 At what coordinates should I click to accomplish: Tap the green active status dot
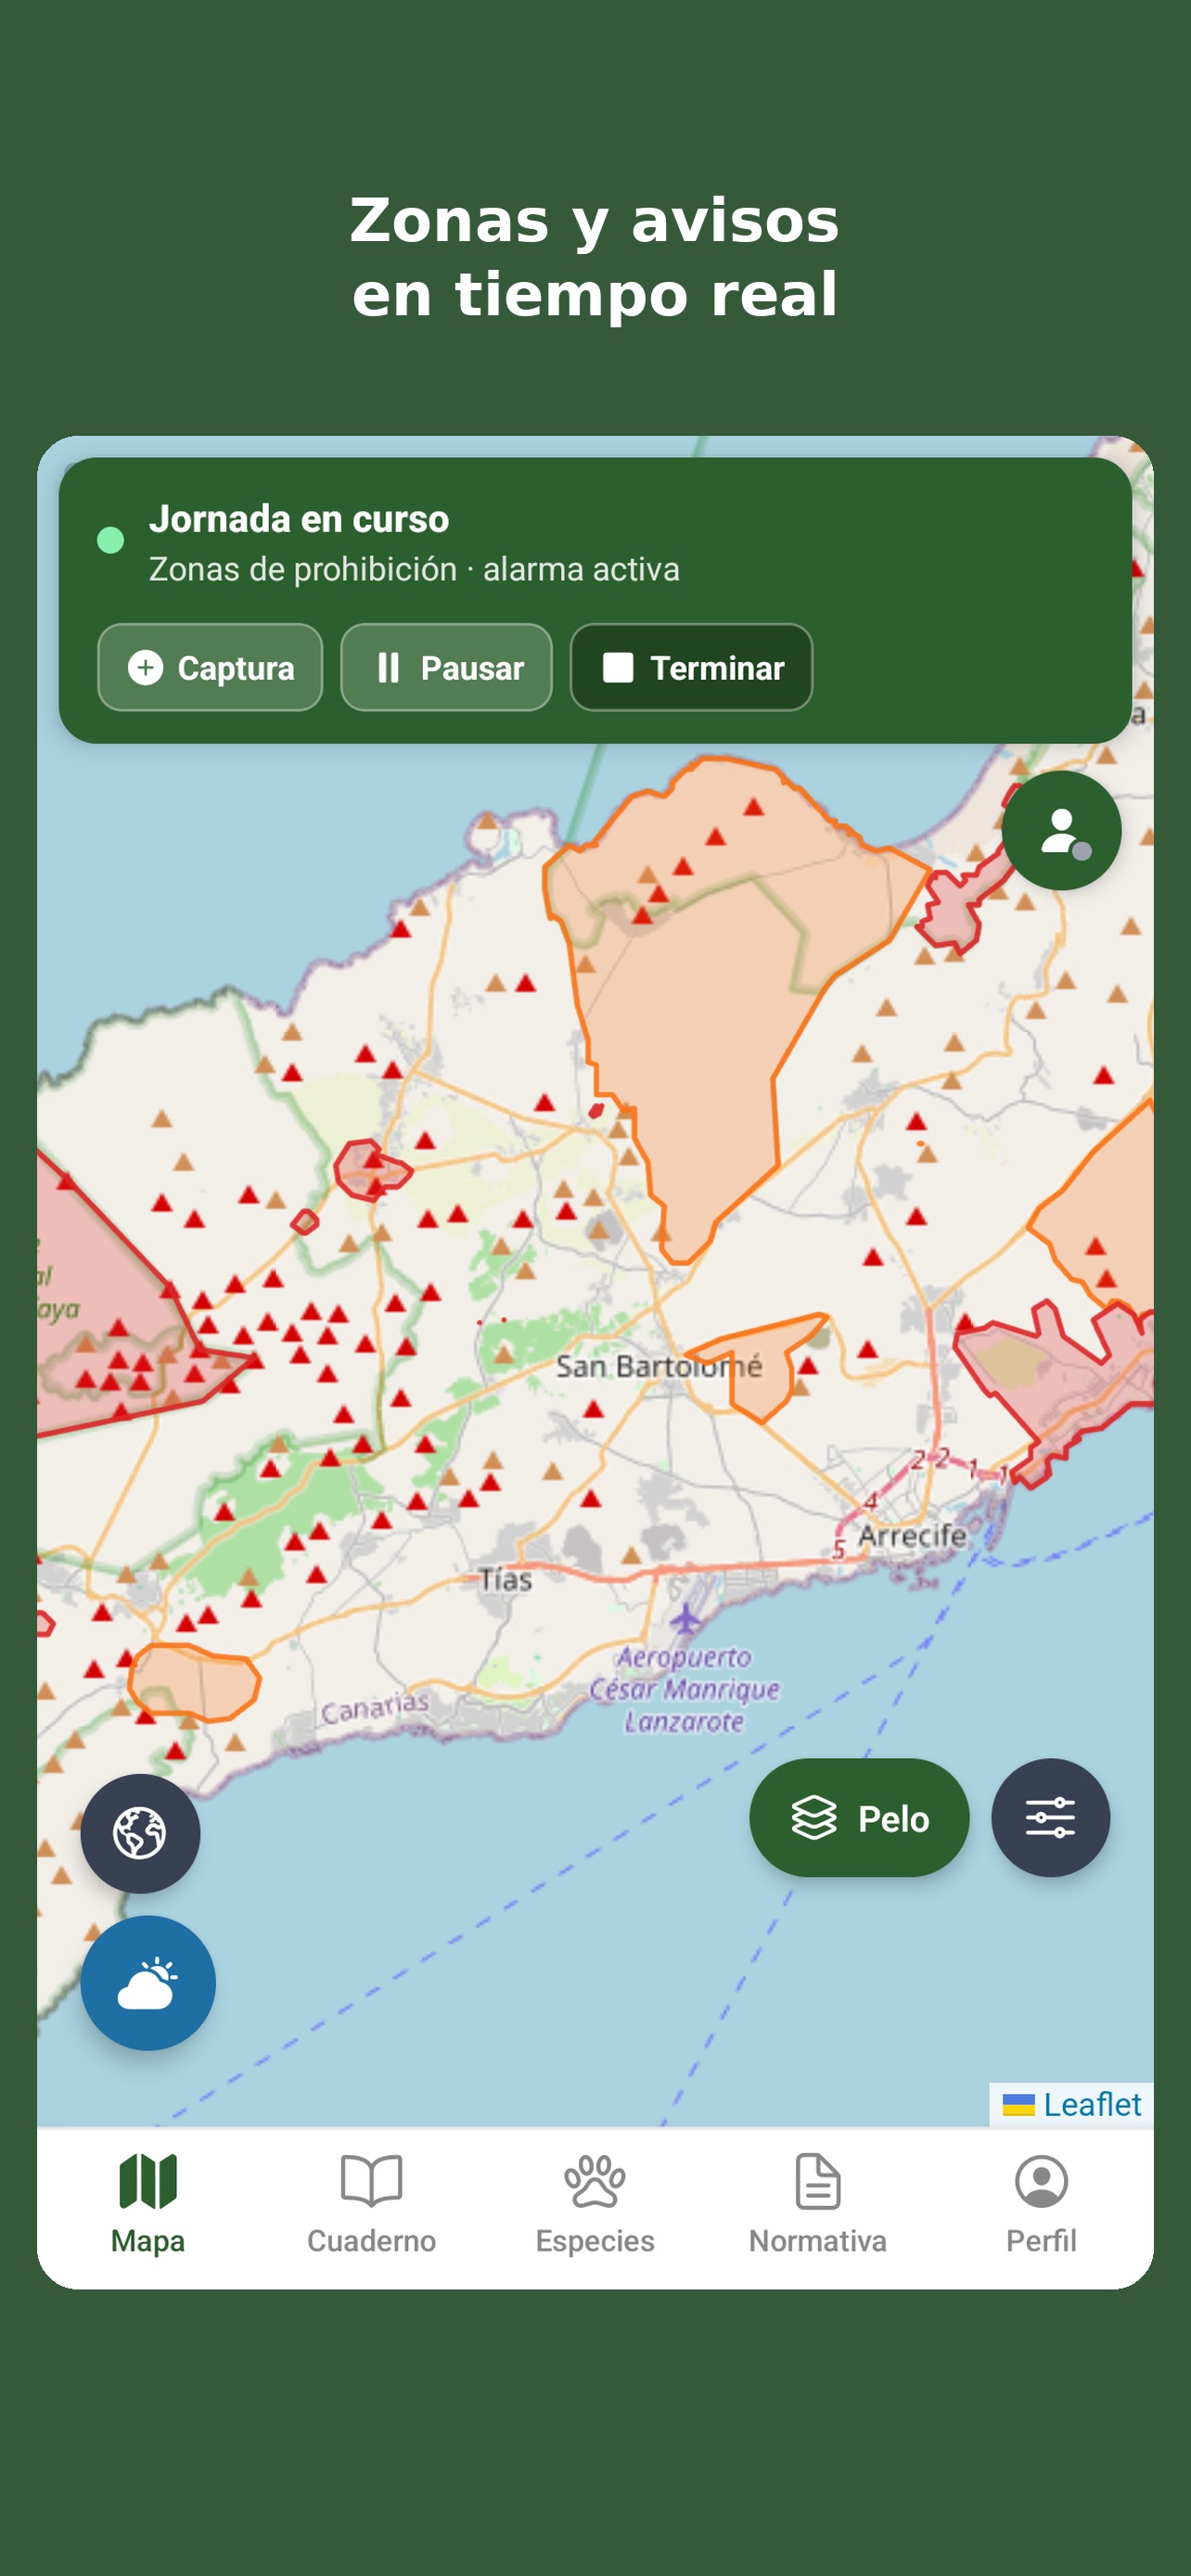click(x=110, y=540)
